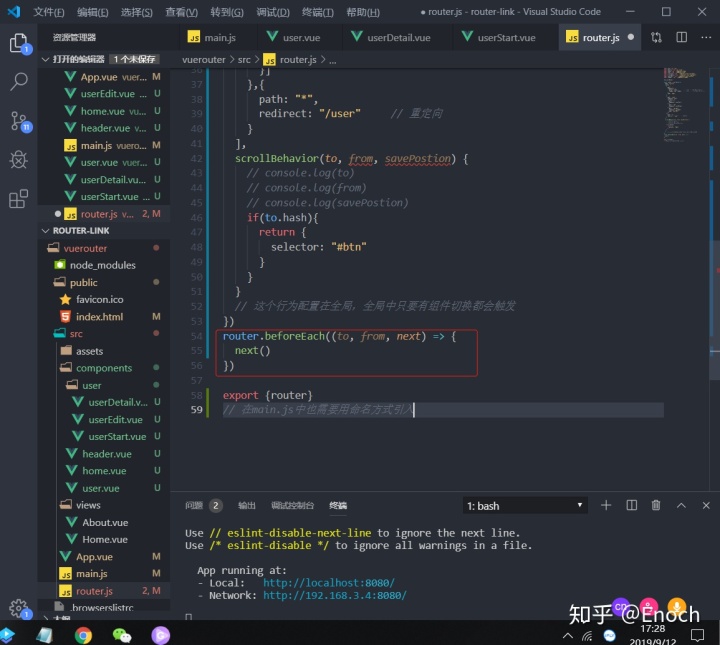Viewport: 720px width, 645px height.
Task: Open index.html in the file tree
Action: click(x=99, y=317)
